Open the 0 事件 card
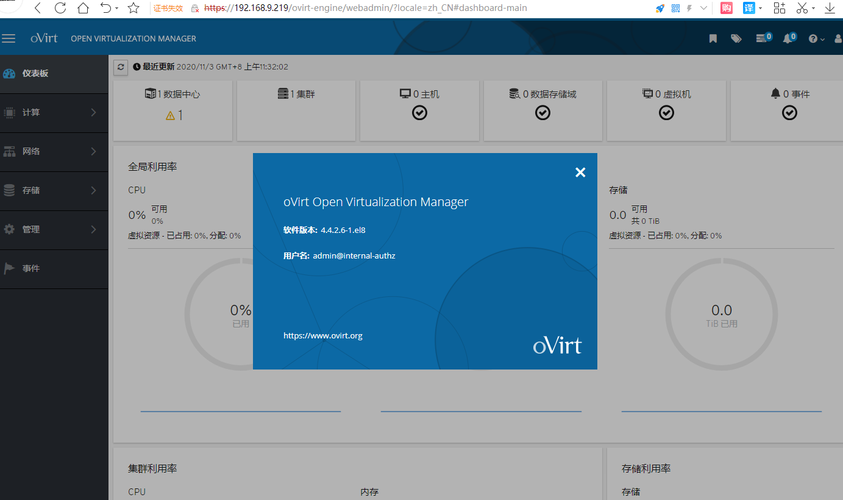Screen dimensions: 843x500 pos(787,111)
